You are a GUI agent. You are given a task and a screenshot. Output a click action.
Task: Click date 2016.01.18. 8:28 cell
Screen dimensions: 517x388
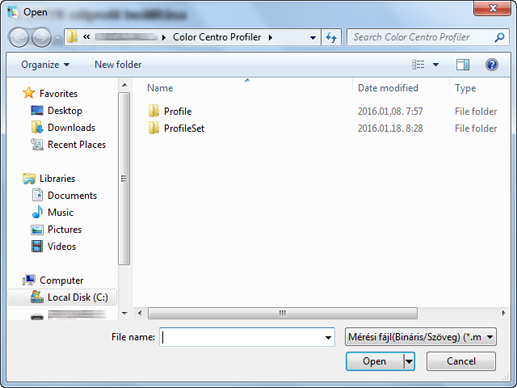[x=390, y=128]
